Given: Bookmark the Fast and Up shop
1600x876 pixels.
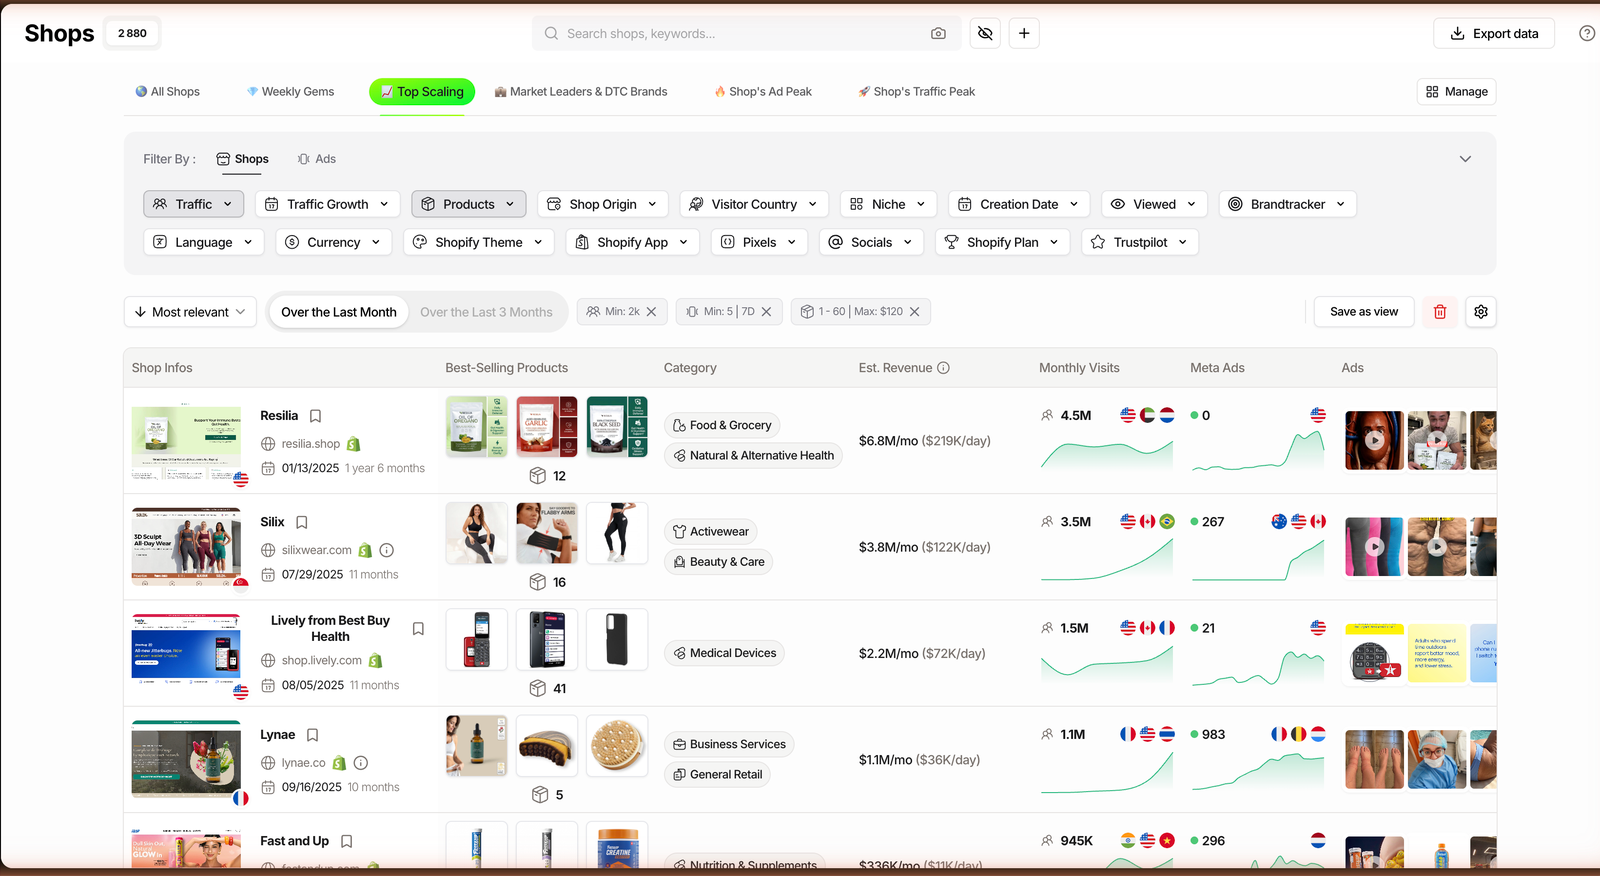Looking at the screenshot, I should 347,841.
